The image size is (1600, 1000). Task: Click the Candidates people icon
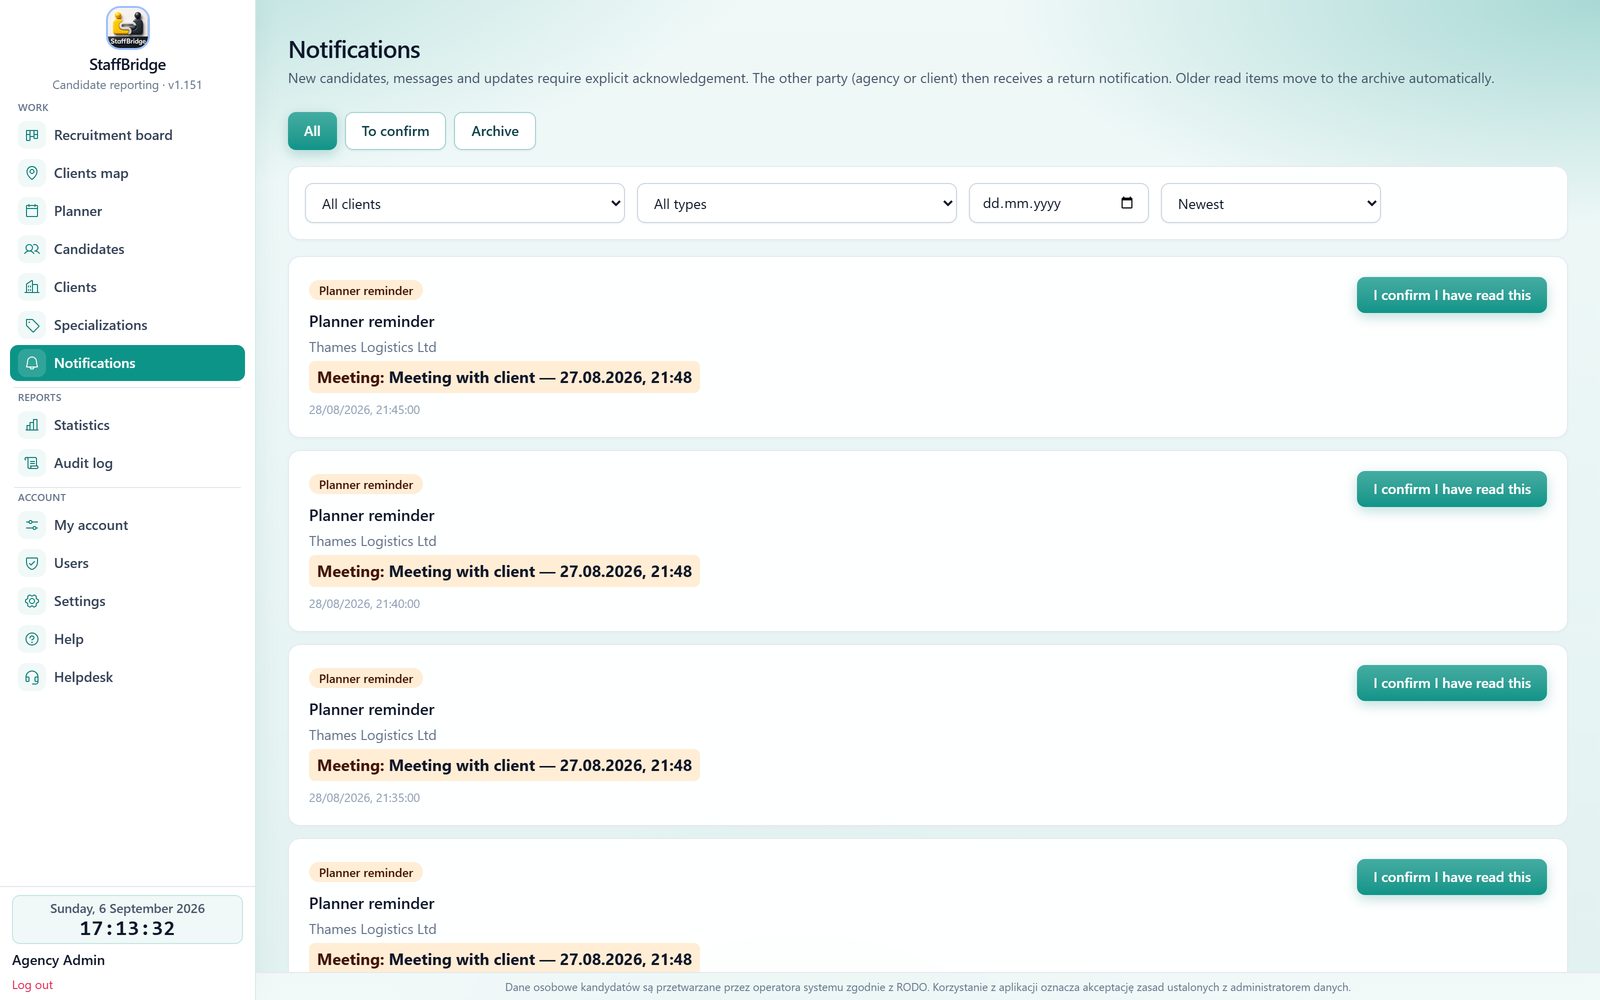32,249
